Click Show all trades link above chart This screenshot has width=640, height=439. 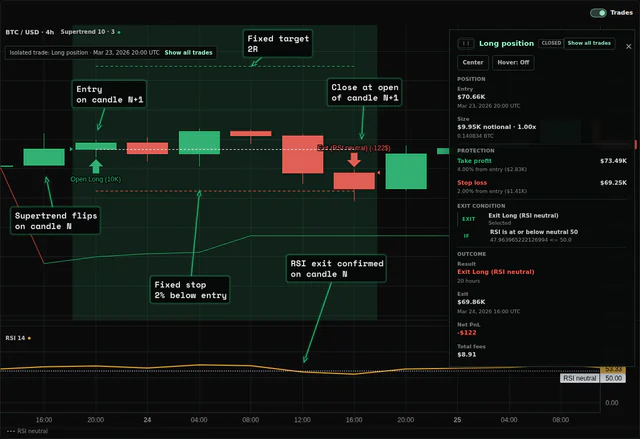[x=188, y=53]
